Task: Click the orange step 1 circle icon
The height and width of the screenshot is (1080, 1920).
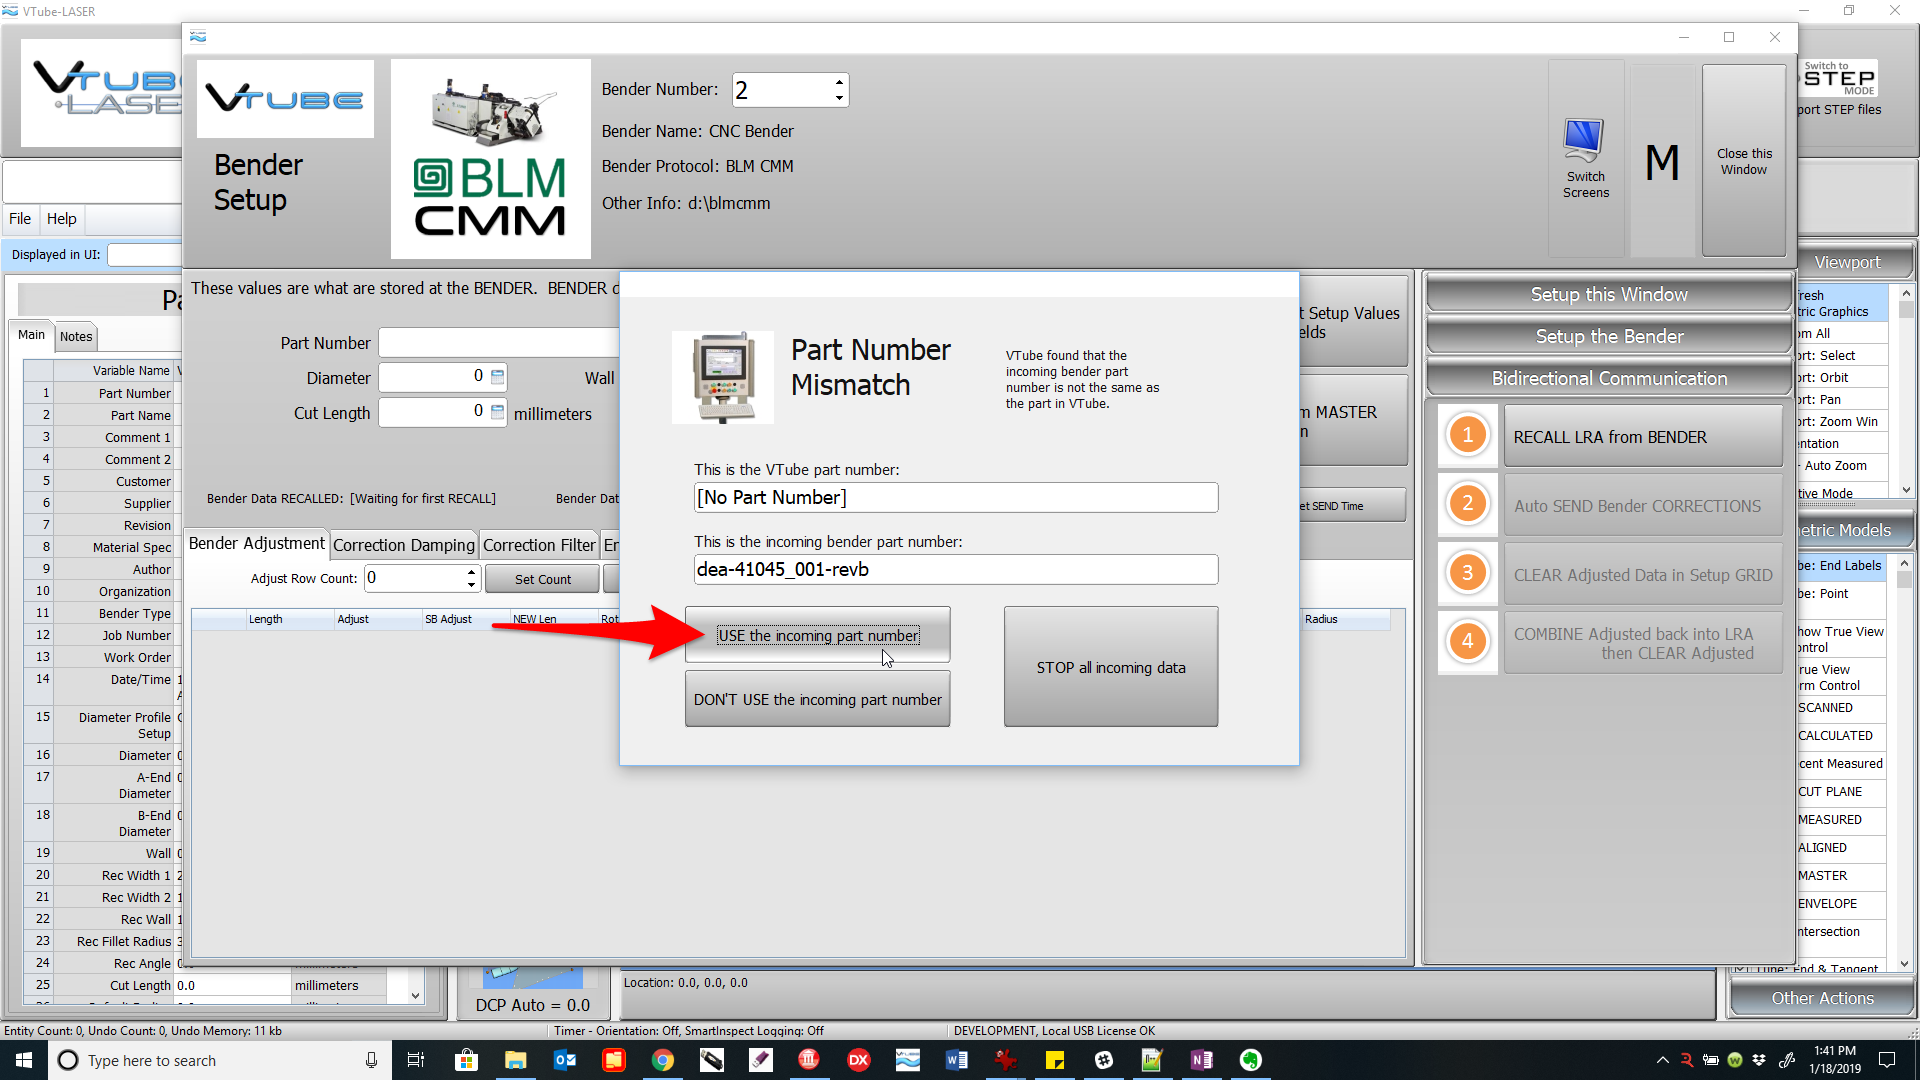Action: tap(1467, 435)
